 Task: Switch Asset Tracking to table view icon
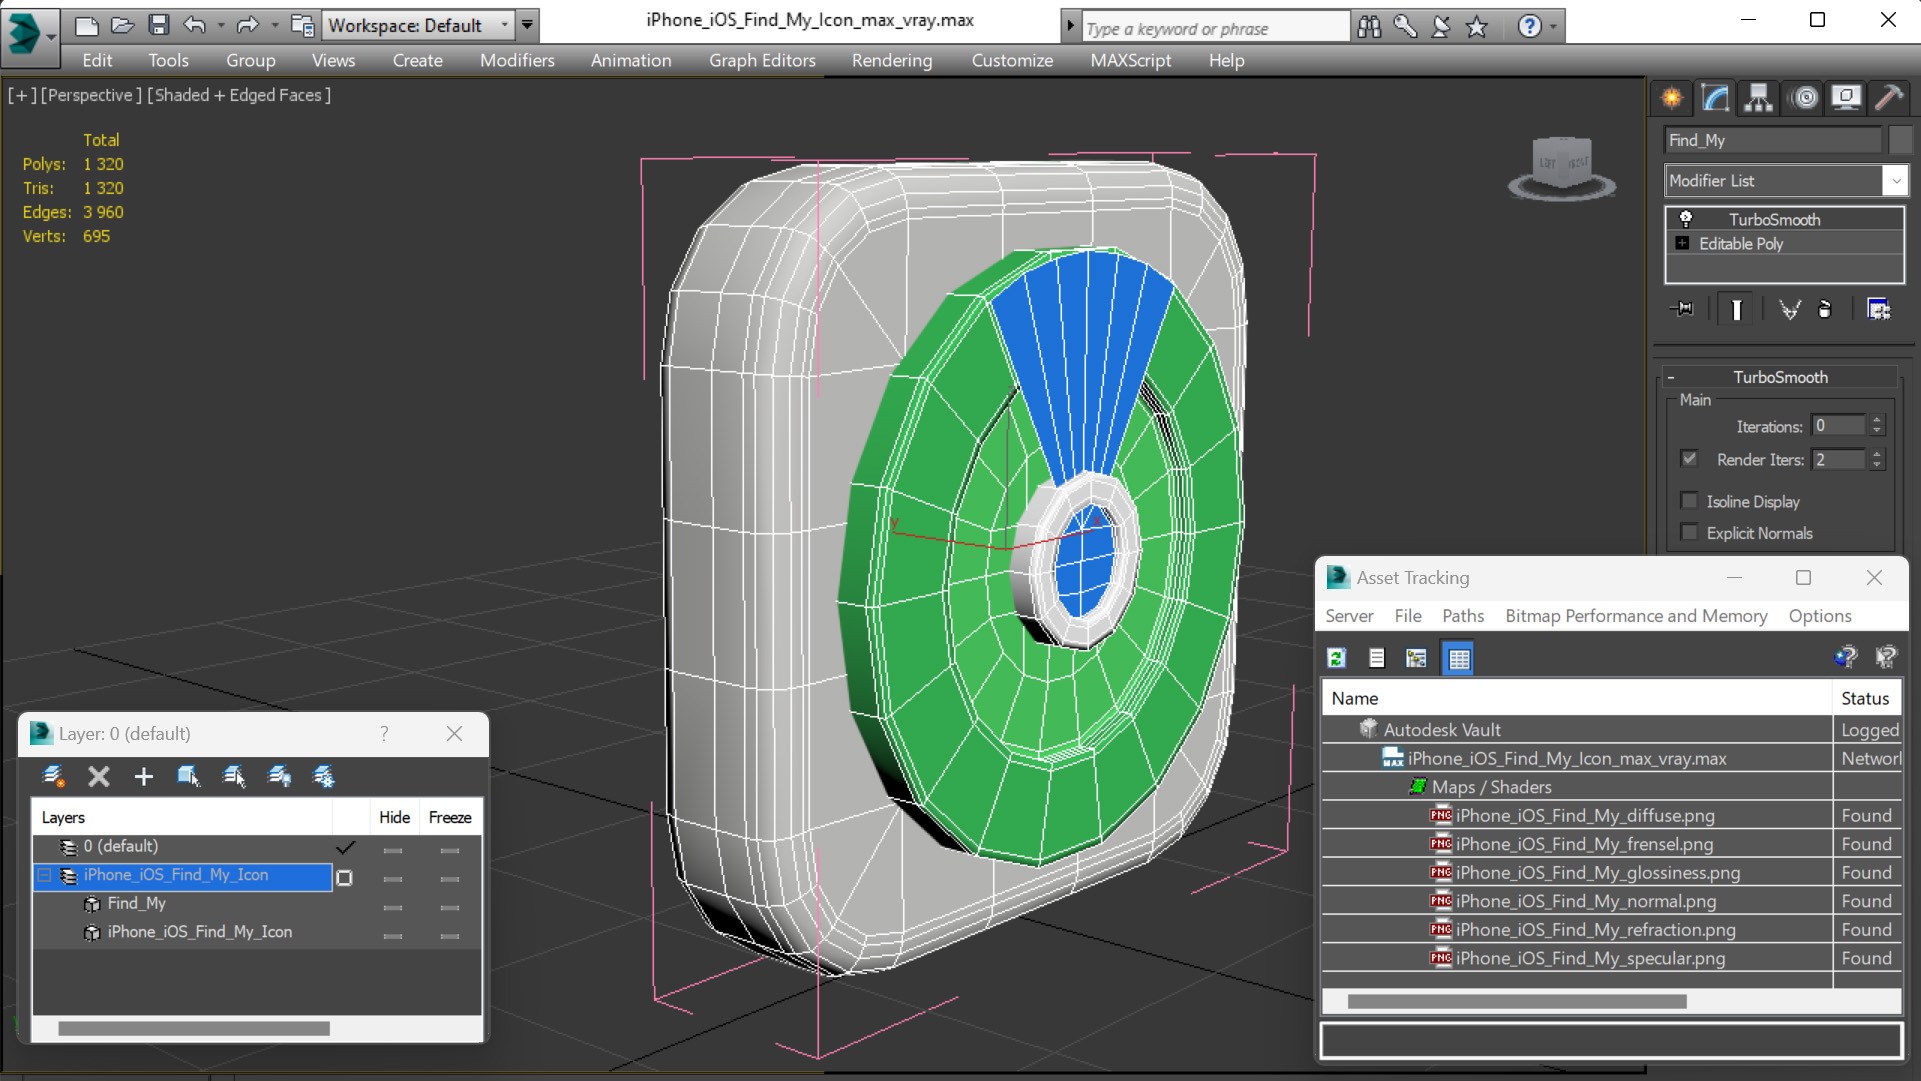pos(1459,658)
